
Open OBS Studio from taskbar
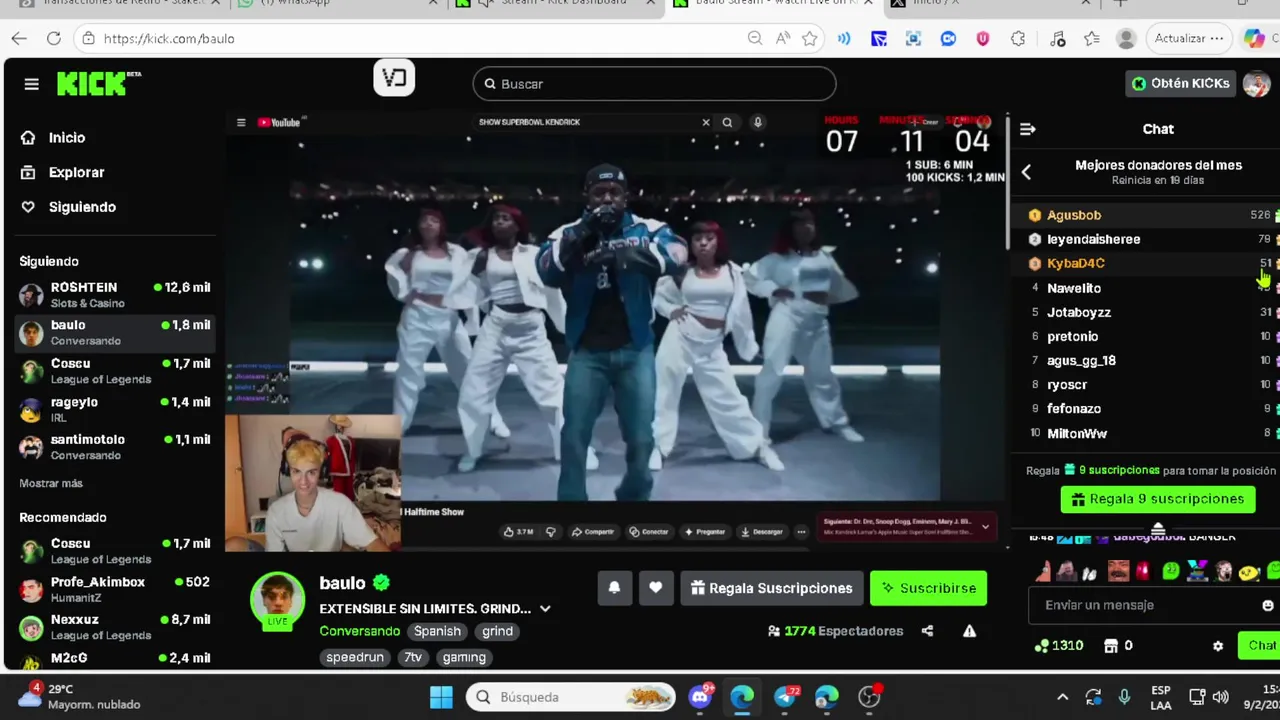pyautogui.click(x=869, y=697)
